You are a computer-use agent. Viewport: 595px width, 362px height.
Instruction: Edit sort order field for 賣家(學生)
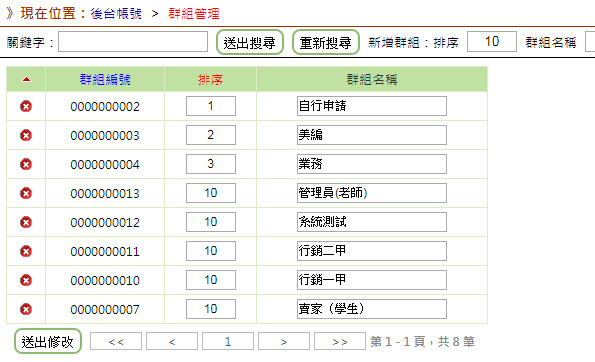click(211, 309)
